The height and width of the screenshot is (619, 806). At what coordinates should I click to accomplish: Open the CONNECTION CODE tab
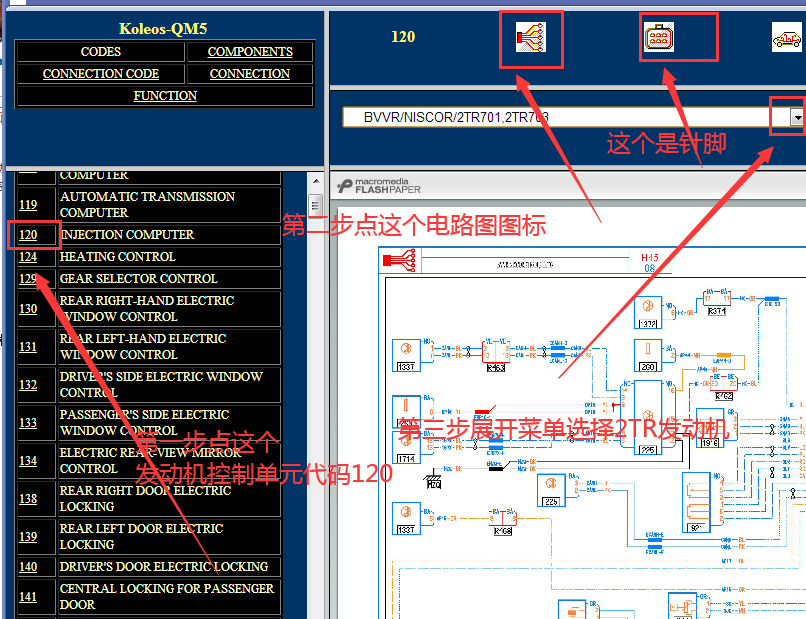tap(101, 74)
